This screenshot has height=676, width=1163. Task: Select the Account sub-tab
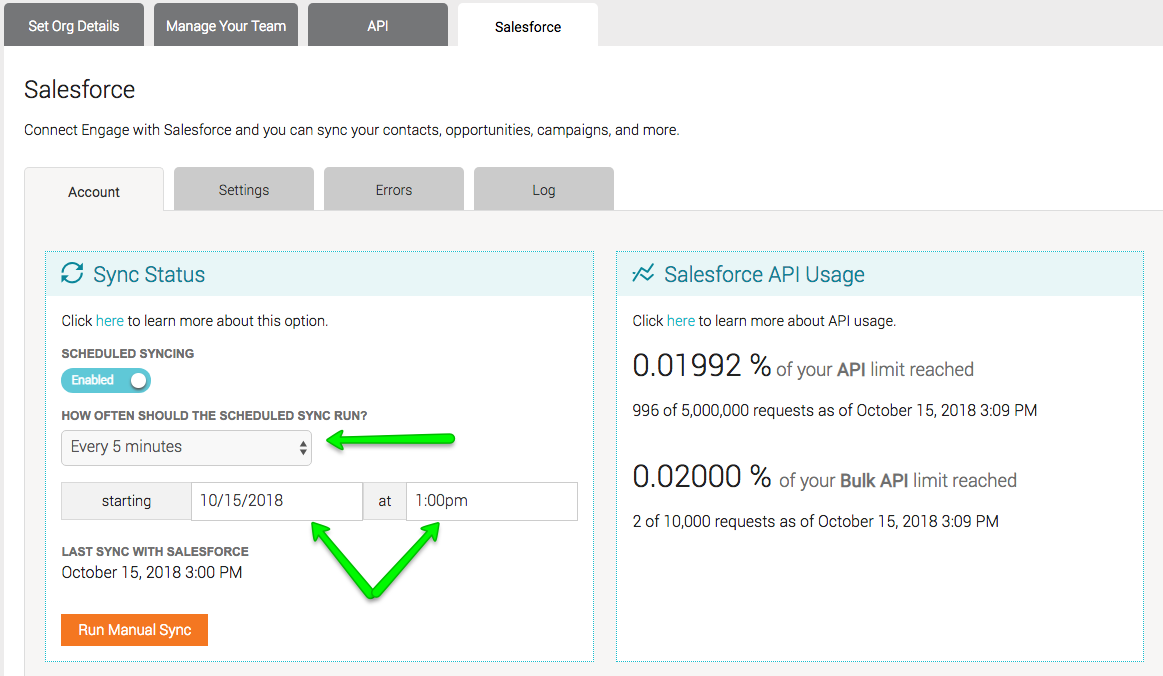coord(93,191)
